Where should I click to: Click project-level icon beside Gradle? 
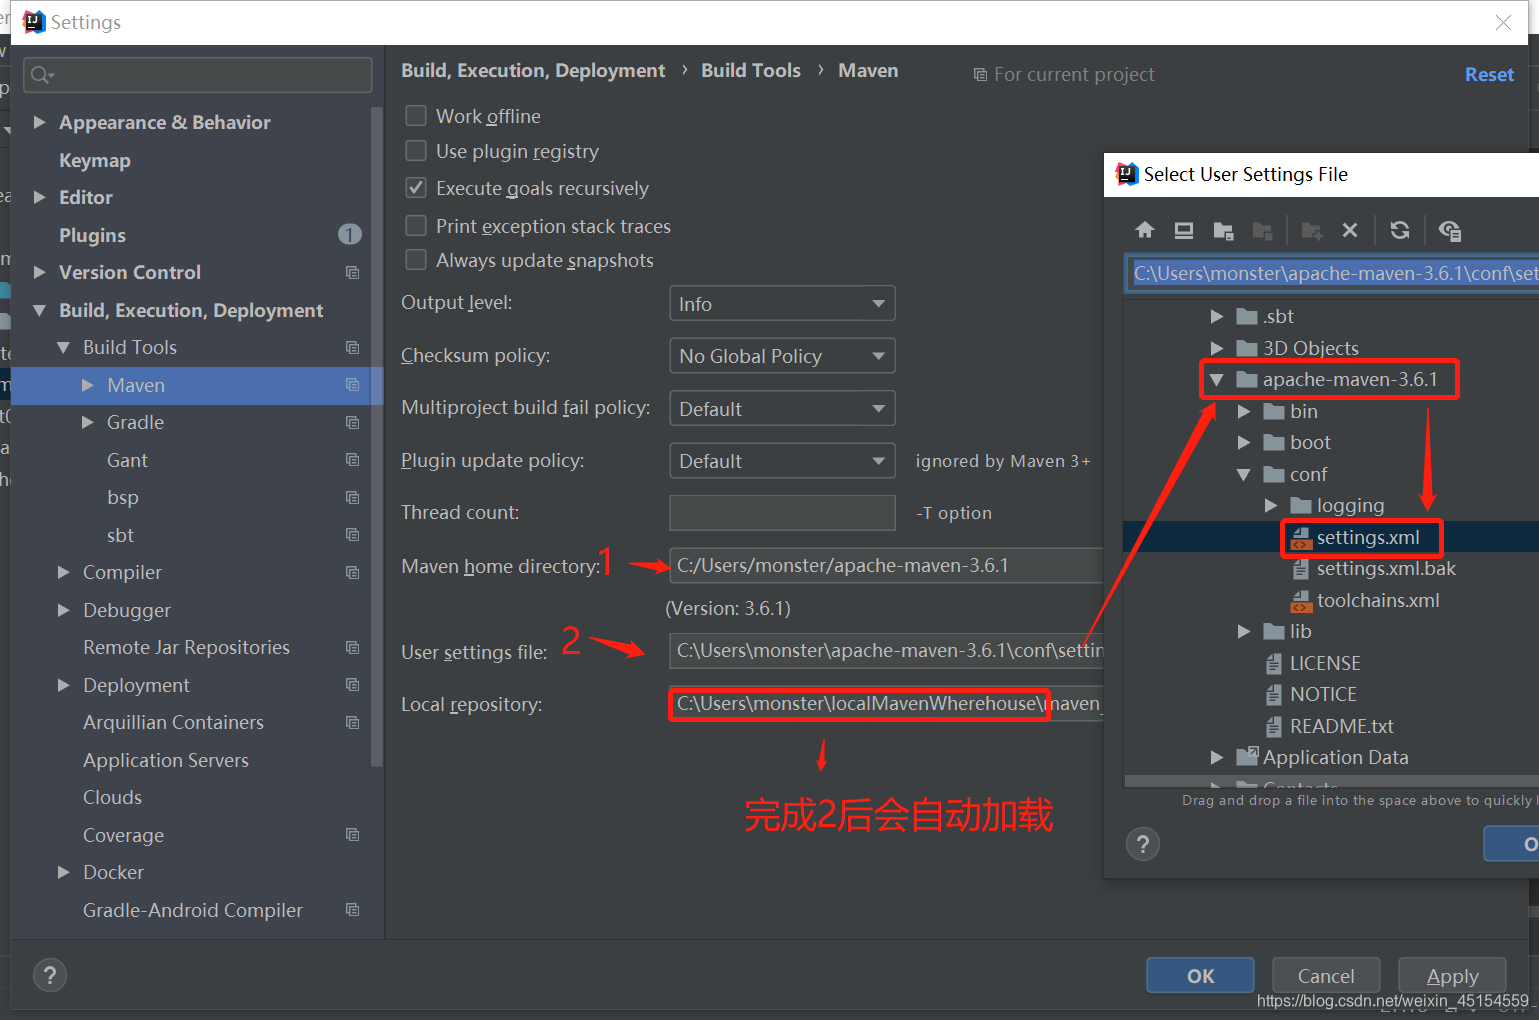(352, 423)
